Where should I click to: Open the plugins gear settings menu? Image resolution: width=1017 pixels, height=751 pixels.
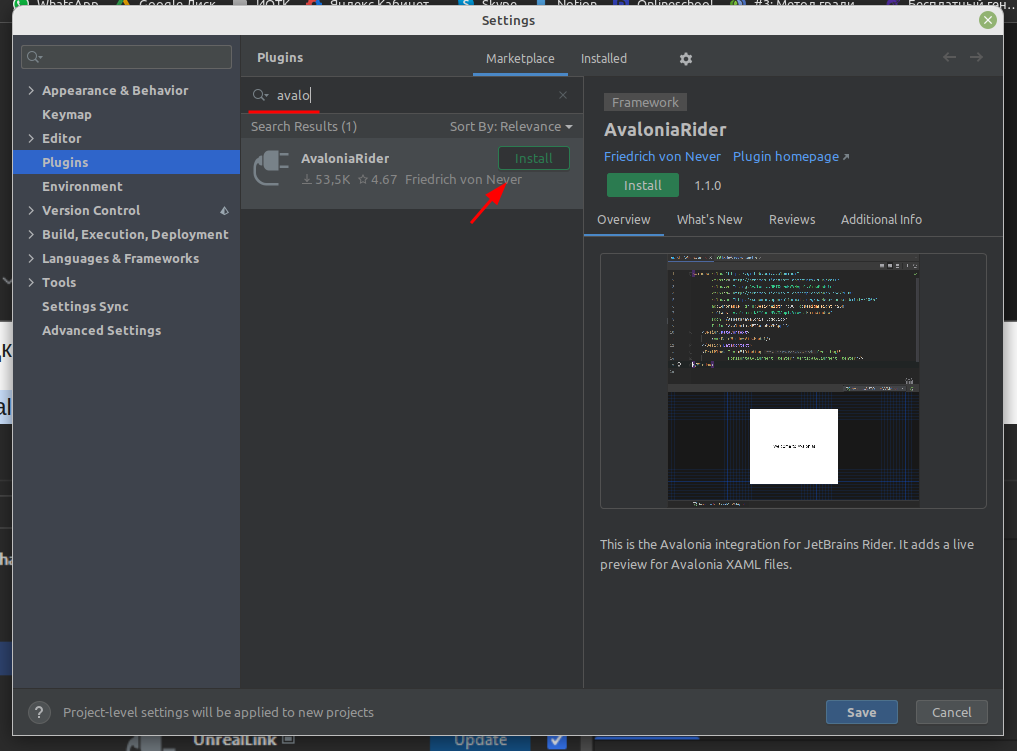point(686,59)
